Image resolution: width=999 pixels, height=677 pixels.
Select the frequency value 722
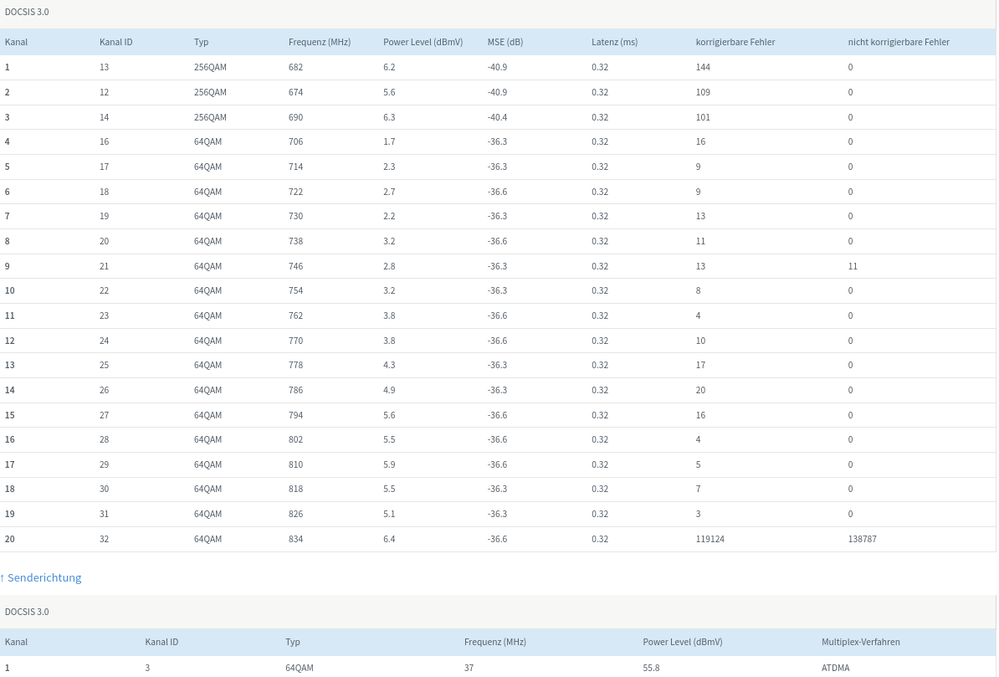pos(296,192)
